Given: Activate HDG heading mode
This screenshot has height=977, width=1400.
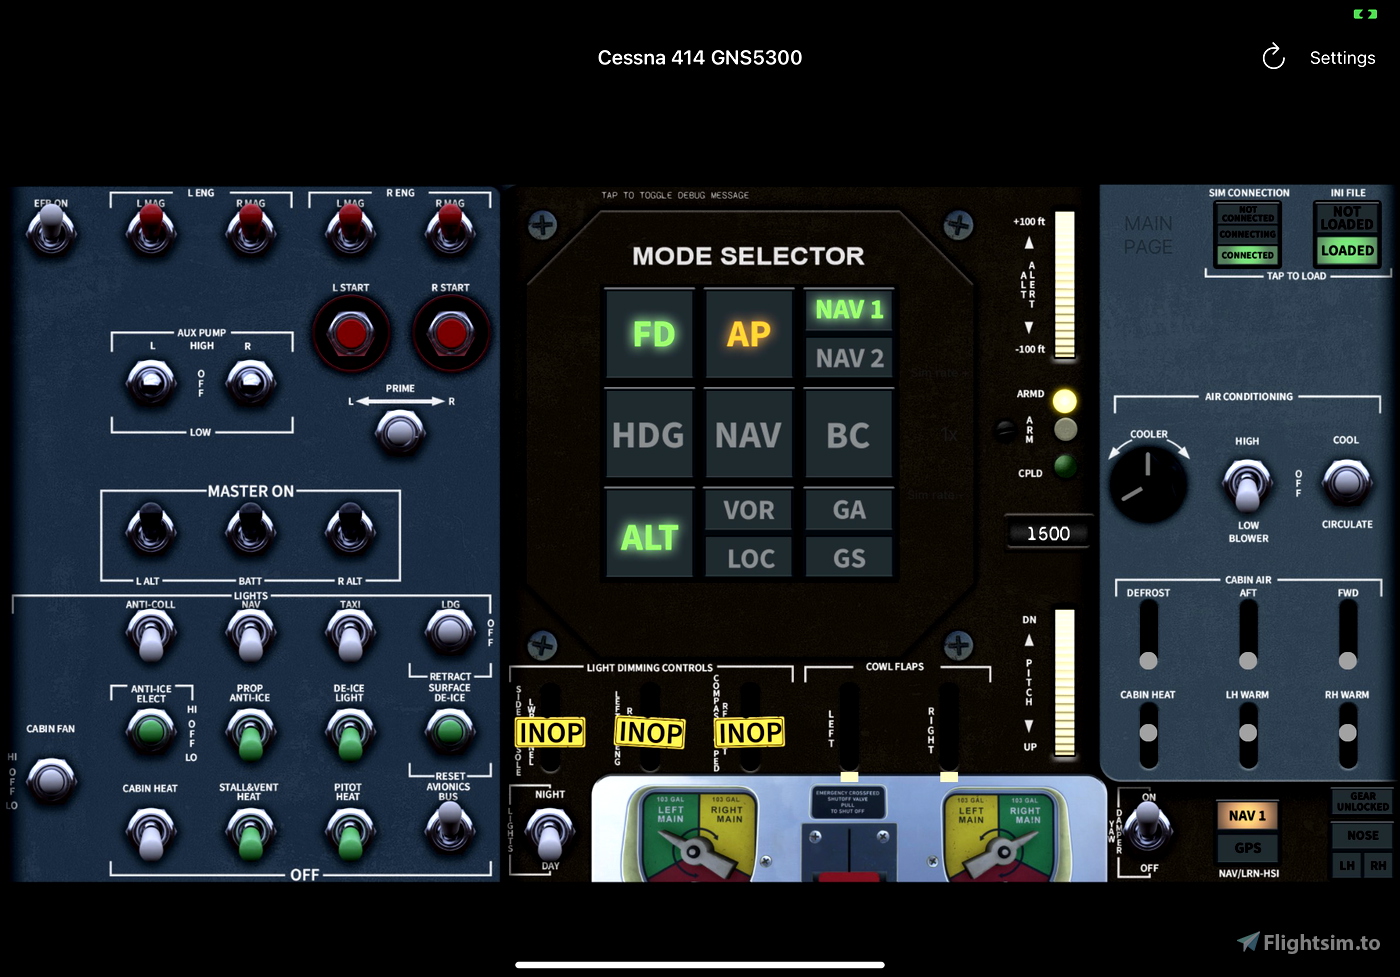Looking at the screenshot, I should point(649,435).
